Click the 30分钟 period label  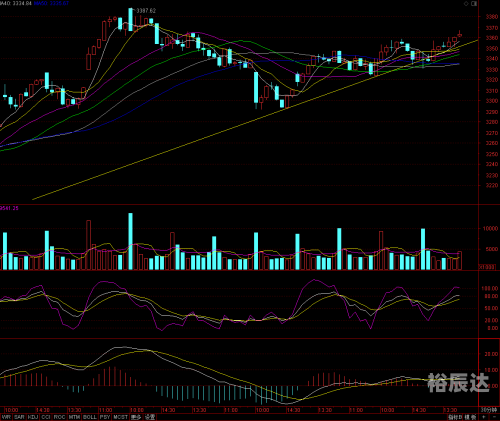[489, 410]
